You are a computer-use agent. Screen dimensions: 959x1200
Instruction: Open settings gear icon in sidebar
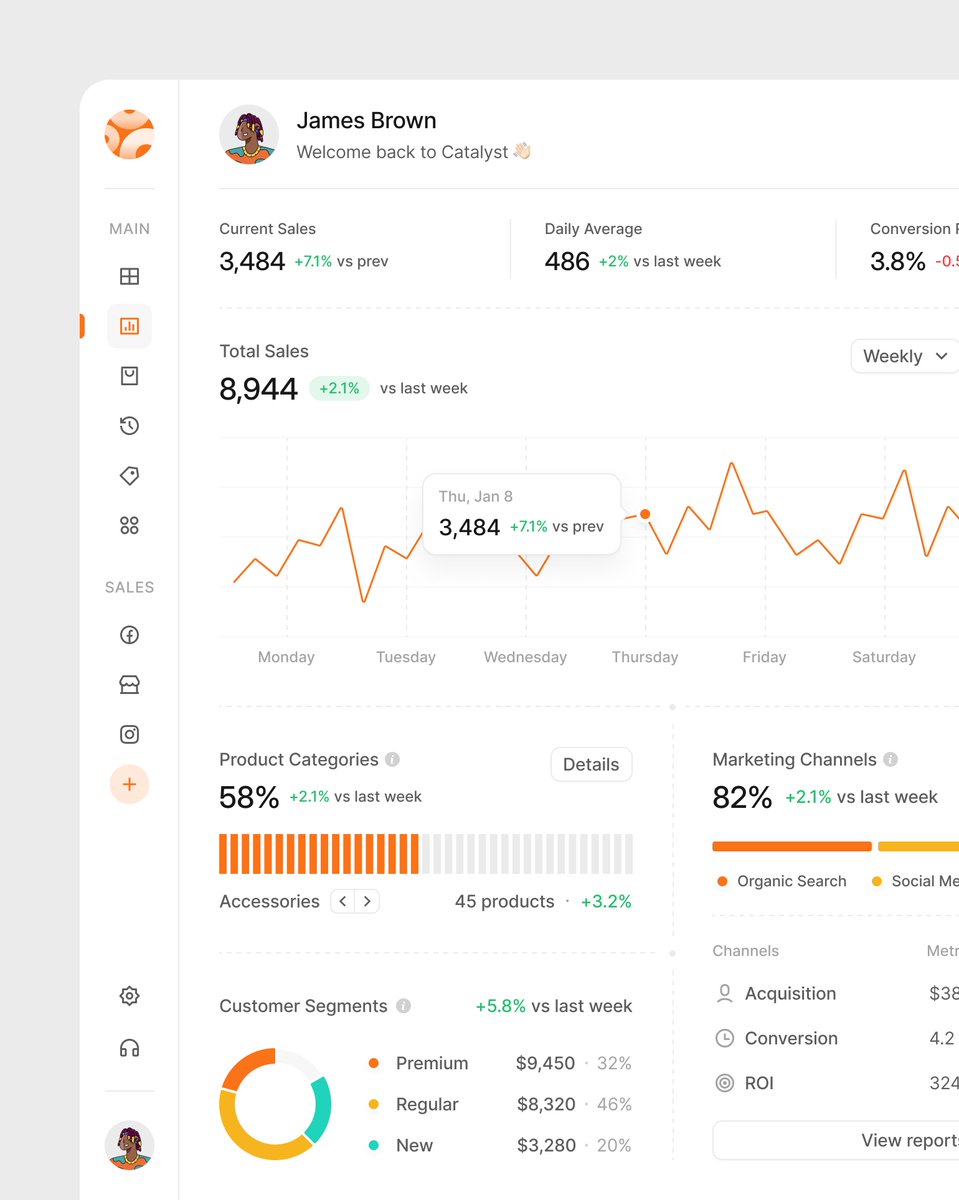(x=129, y=996)
